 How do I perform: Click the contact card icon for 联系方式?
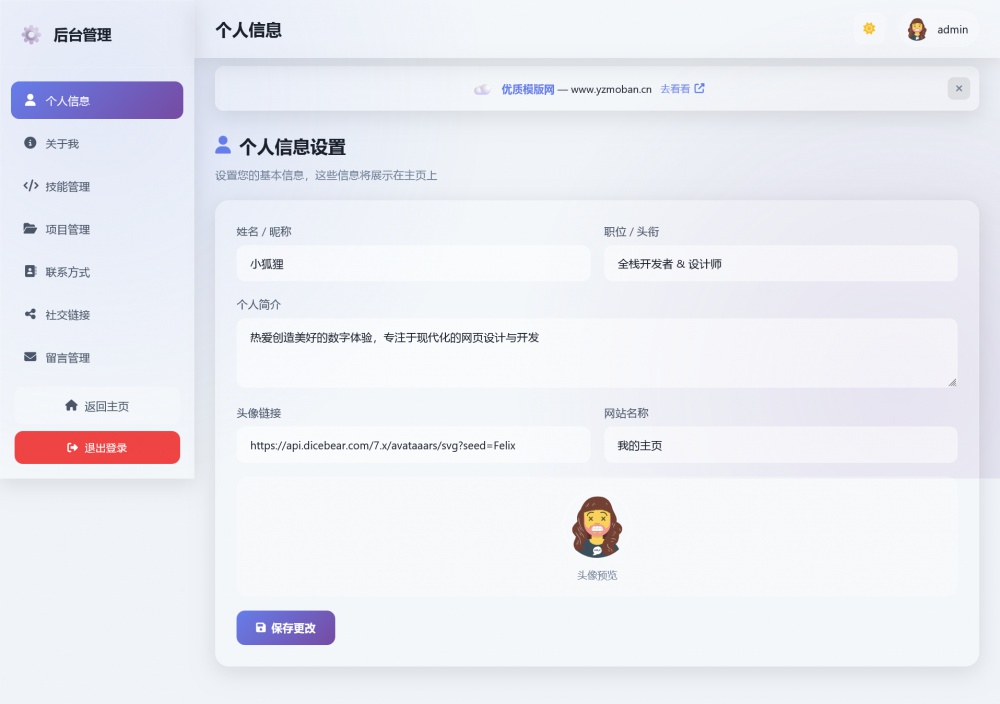point(30,272)
